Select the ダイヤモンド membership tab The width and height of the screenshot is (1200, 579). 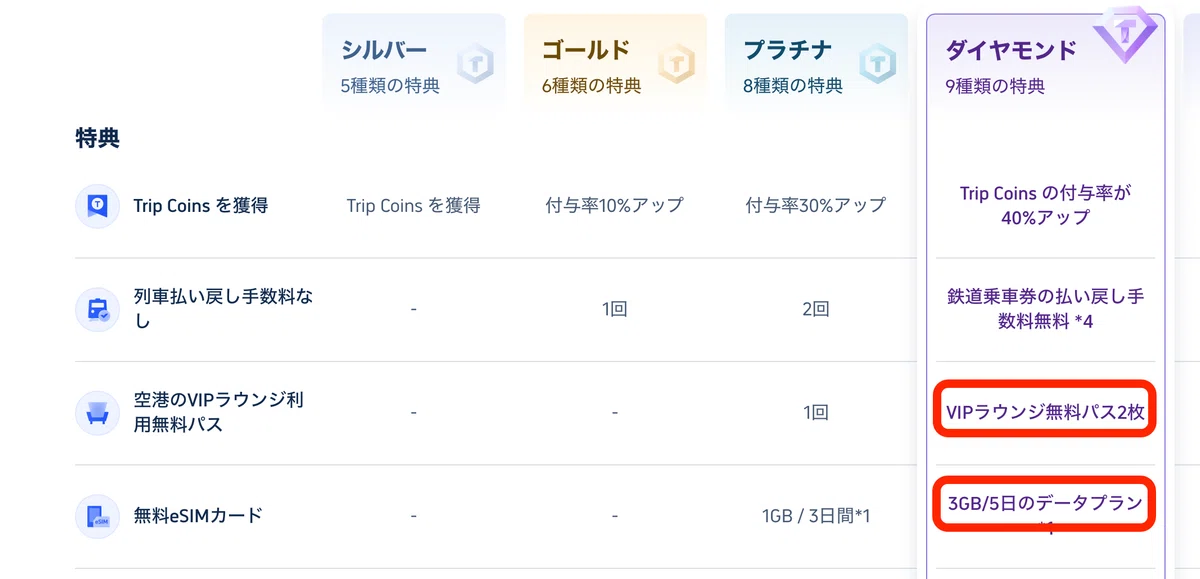coord(1045,60)
